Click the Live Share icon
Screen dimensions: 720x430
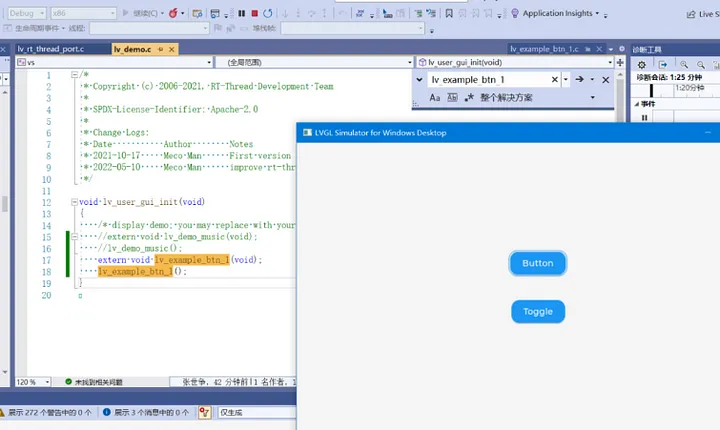(691, 14)
